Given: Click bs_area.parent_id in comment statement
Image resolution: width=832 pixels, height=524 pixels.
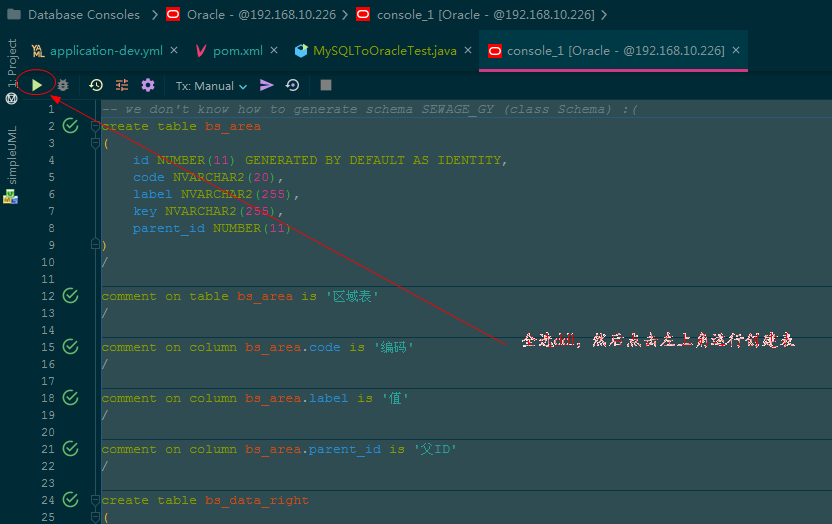Looking at the screenshot, I should pos(313,449).
